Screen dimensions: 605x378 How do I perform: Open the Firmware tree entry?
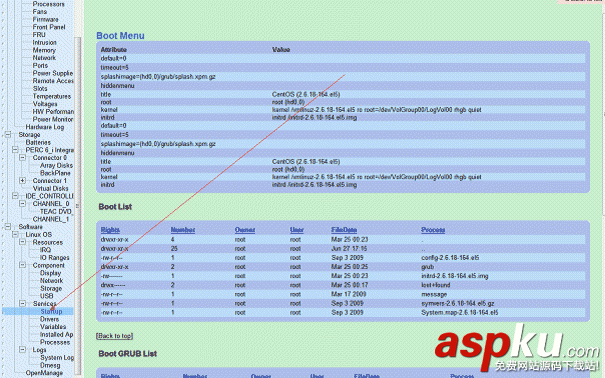point(46,19)
